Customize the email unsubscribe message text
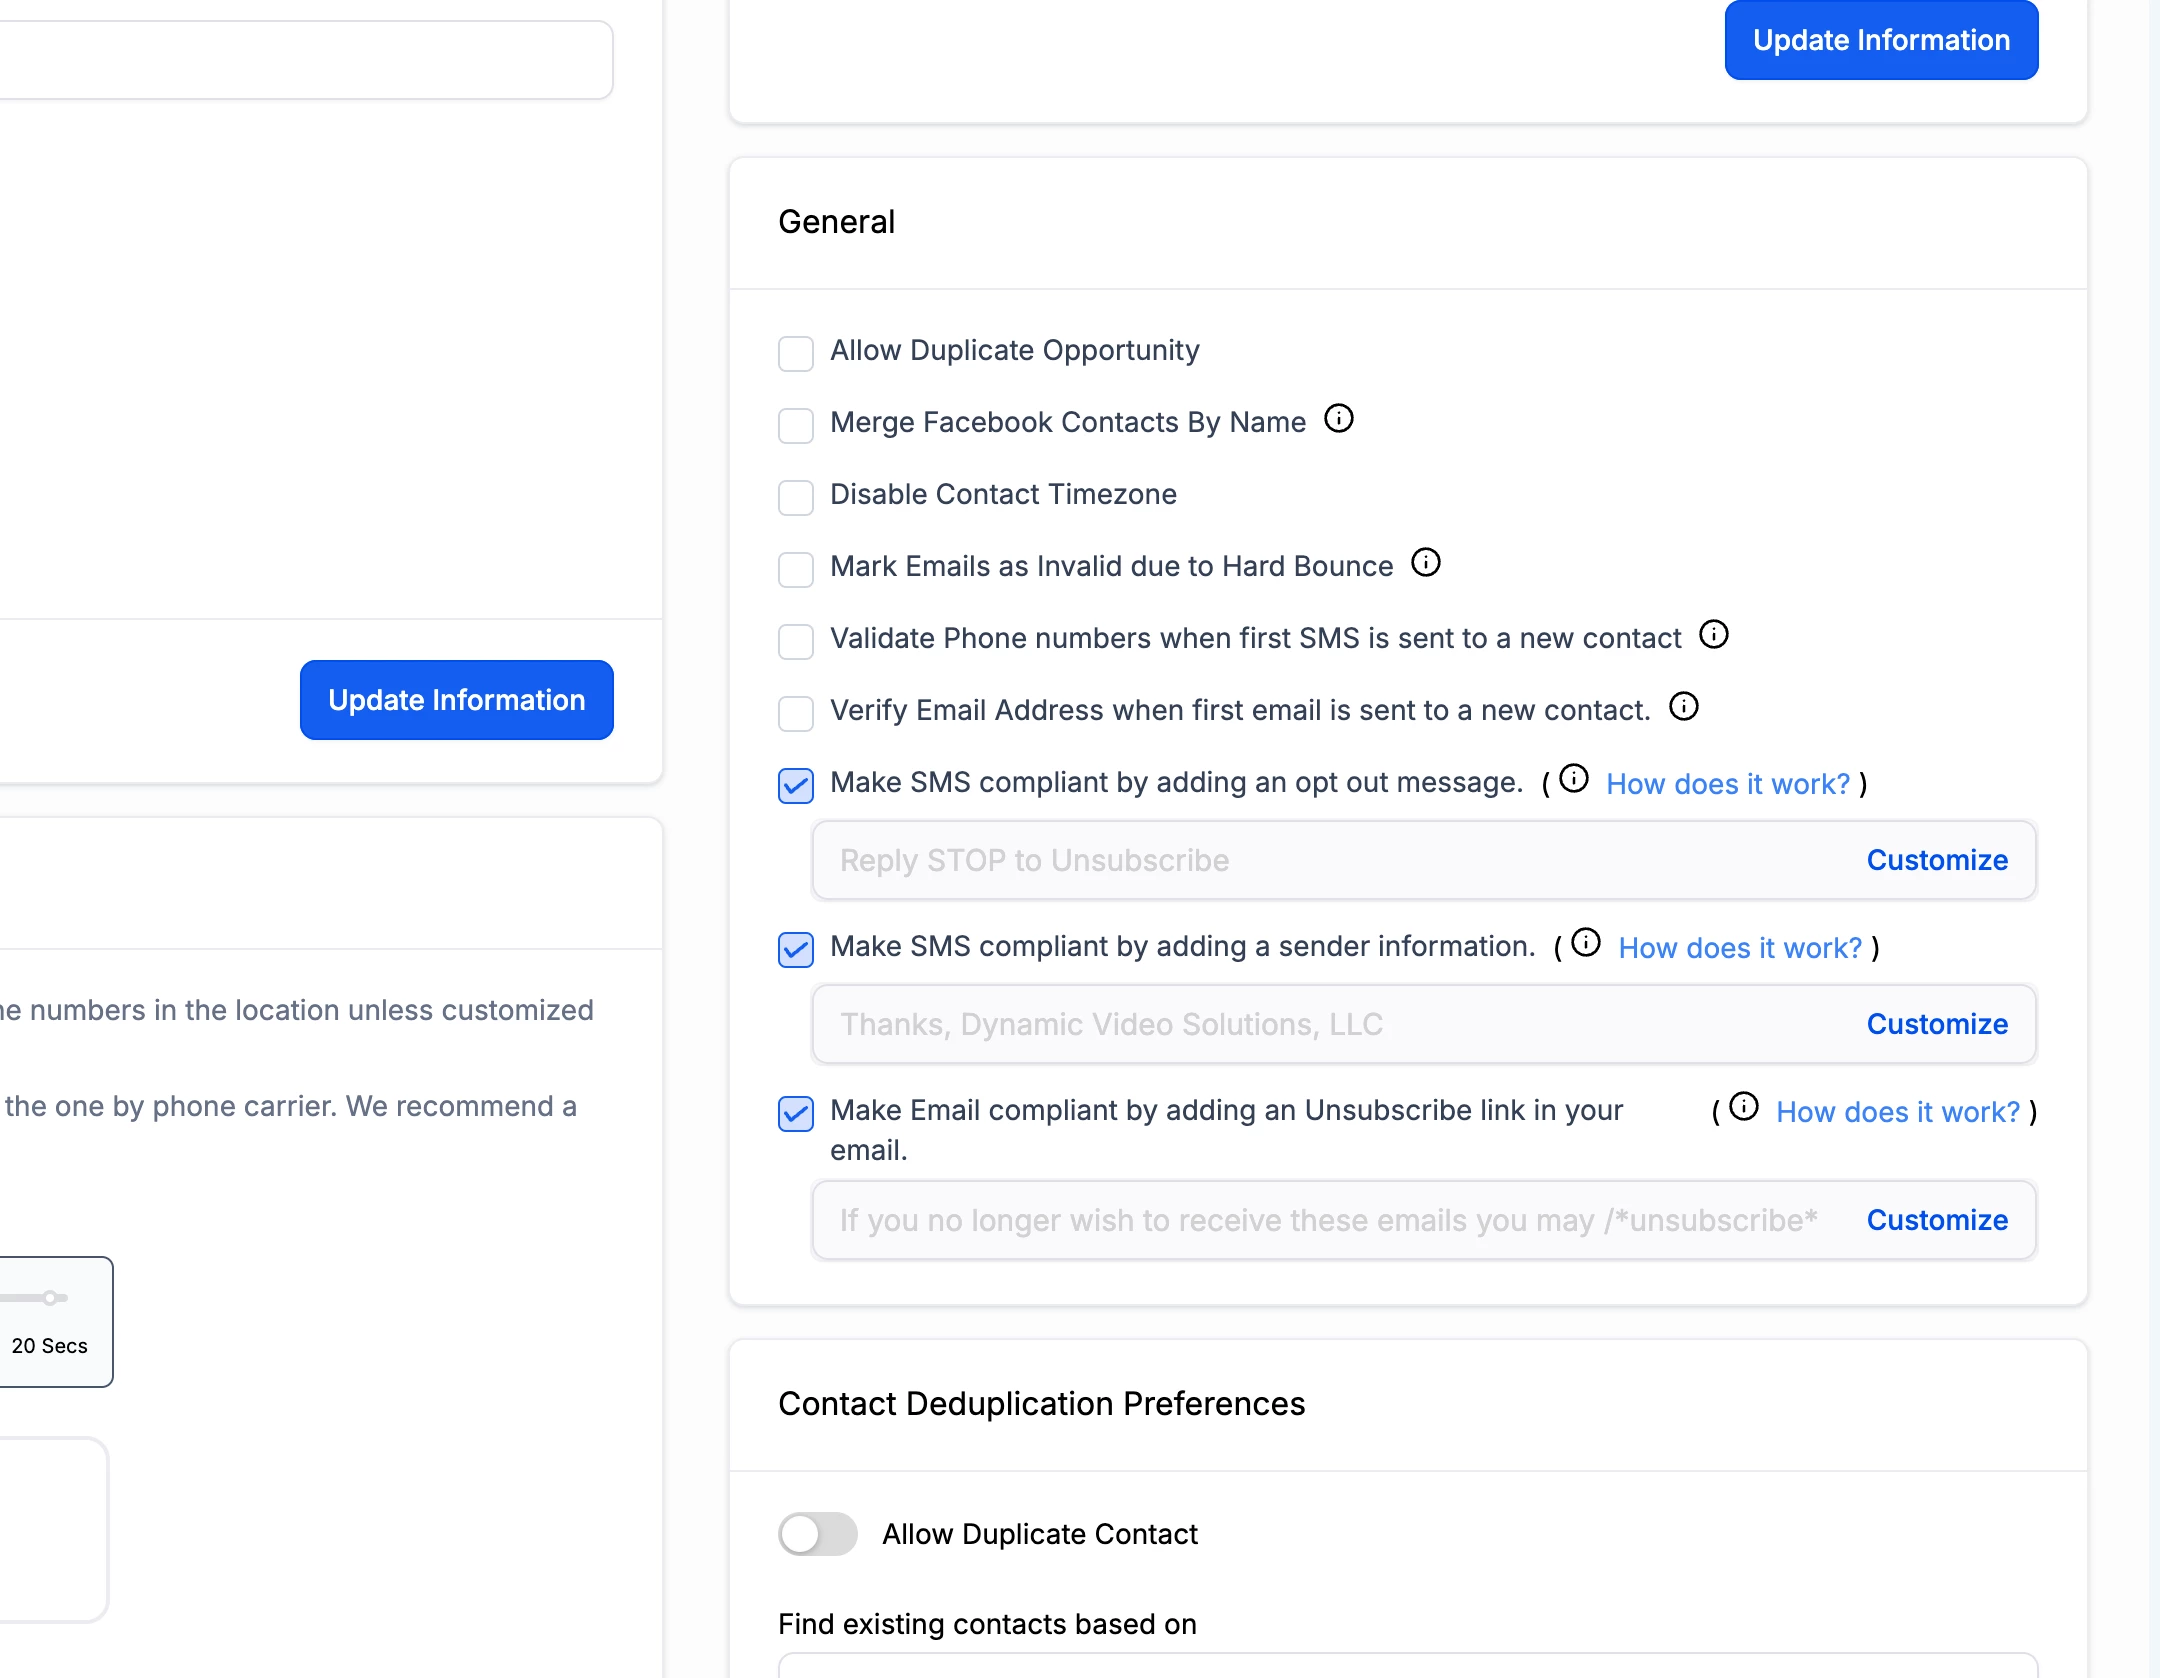Screen dimensions: 2160x1678 coord(1936,1220)
